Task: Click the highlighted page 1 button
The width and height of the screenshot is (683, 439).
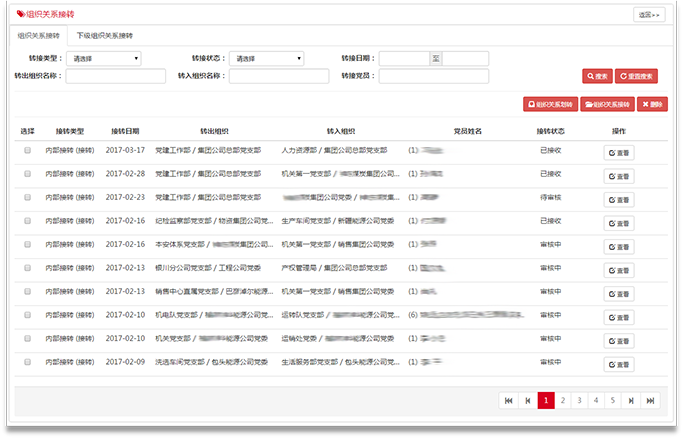Action: tap(546, 401)
